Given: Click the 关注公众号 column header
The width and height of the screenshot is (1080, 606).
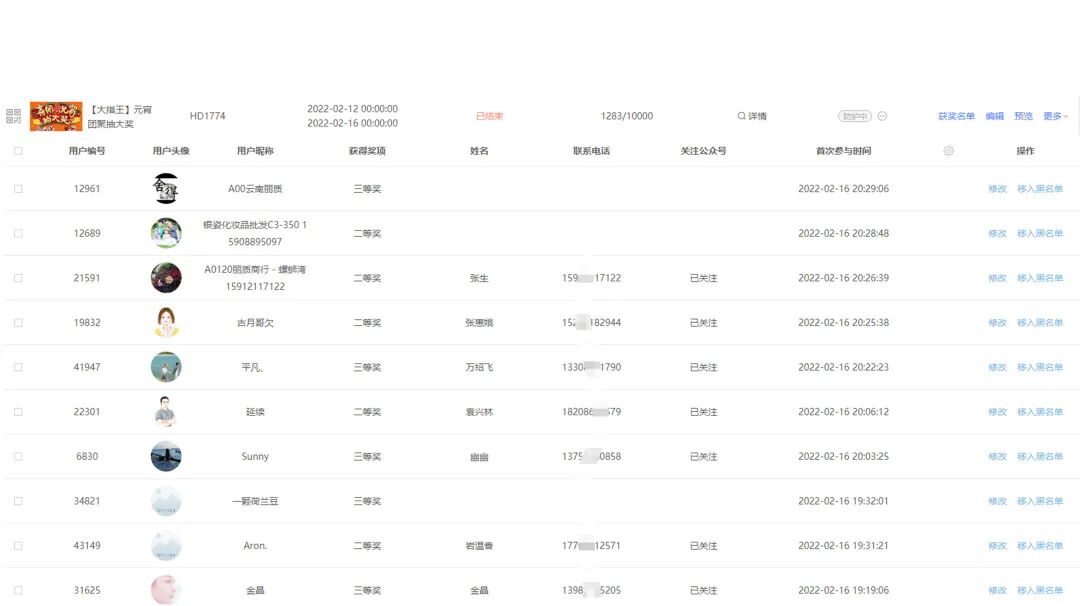Looking at the screenshot, I should click(x=703, y=151).
